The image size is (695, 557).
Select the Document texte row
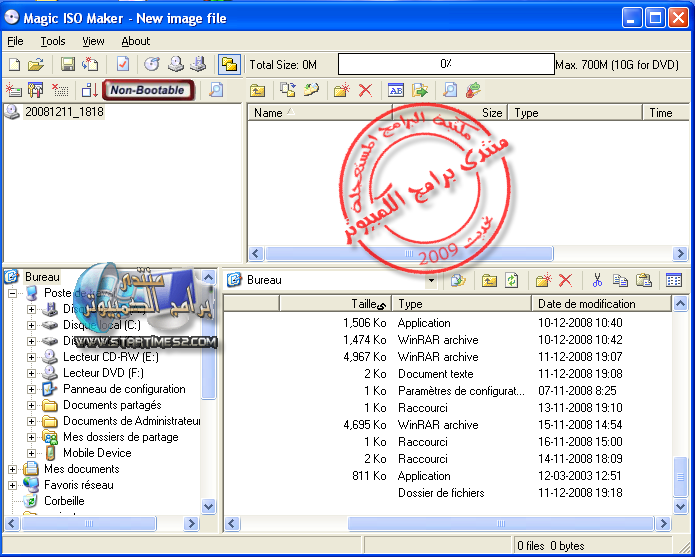click(x=448, y=374)
